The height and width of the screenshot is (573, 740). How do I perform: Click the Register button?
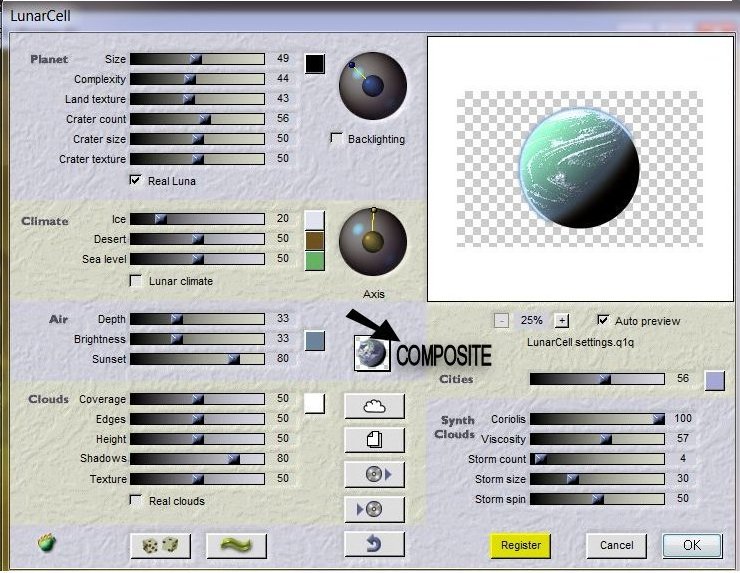(x=521, y=546)
